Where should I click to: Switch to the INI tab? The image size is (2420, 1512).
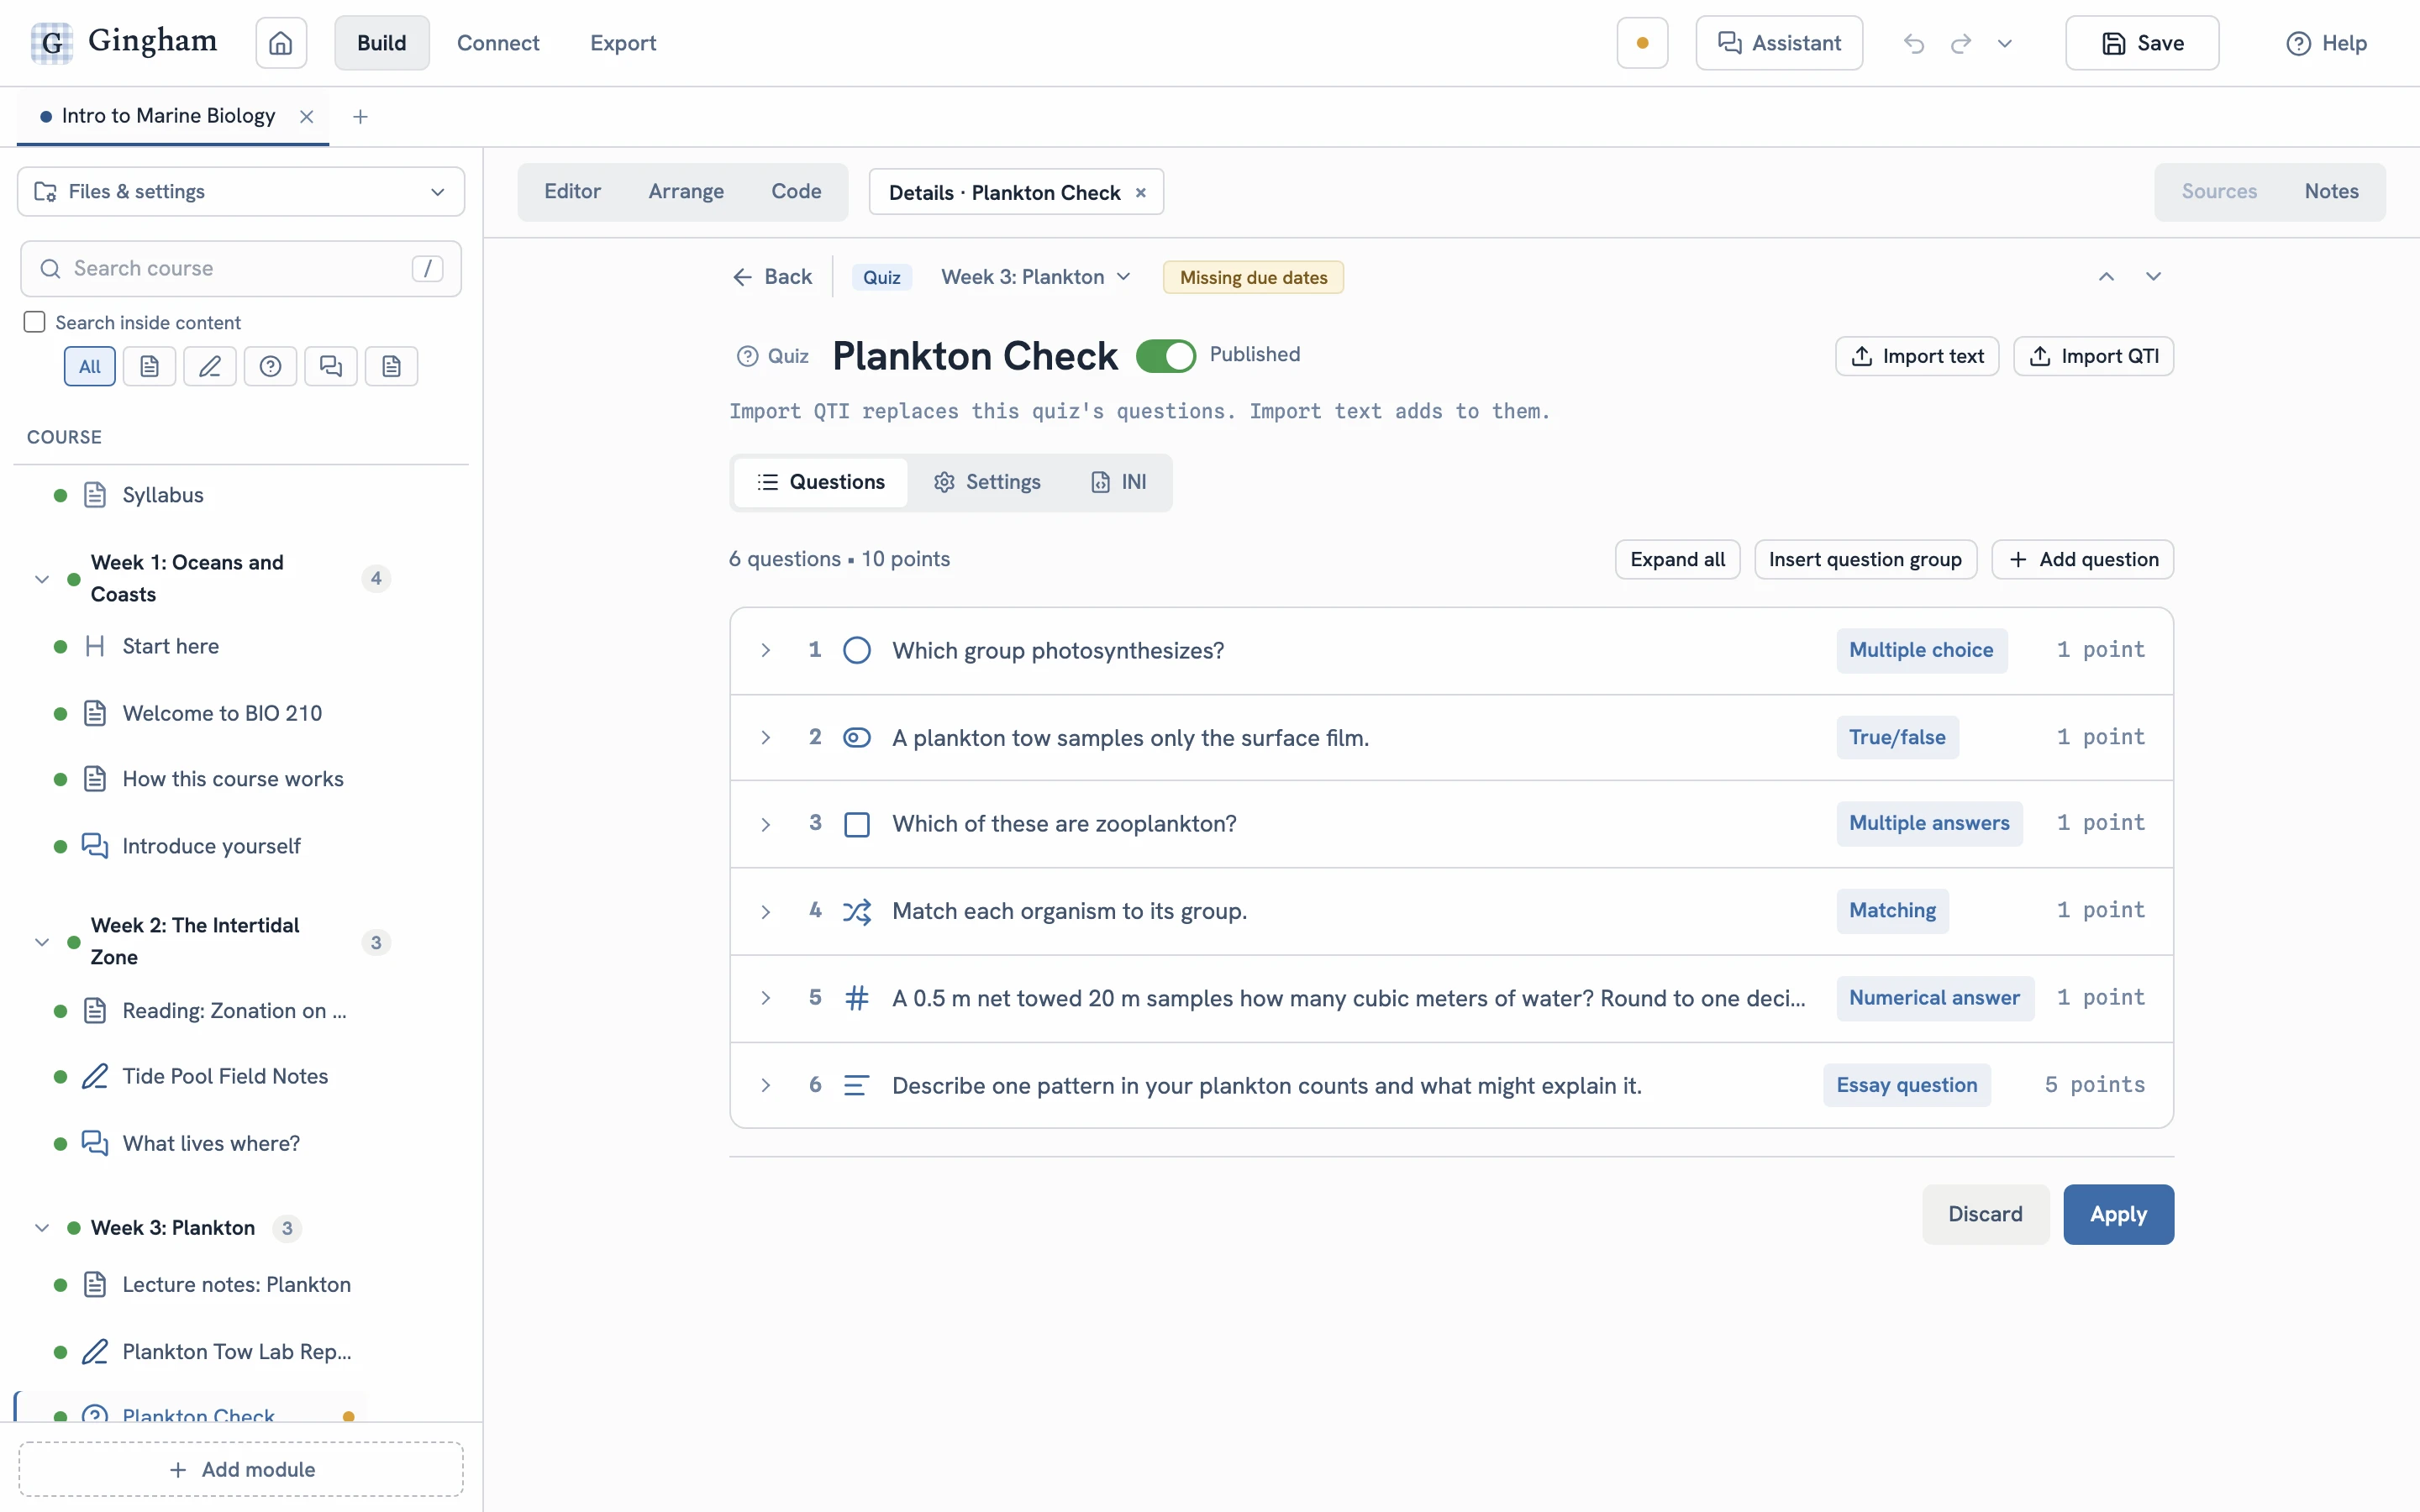click(1118, 482)
